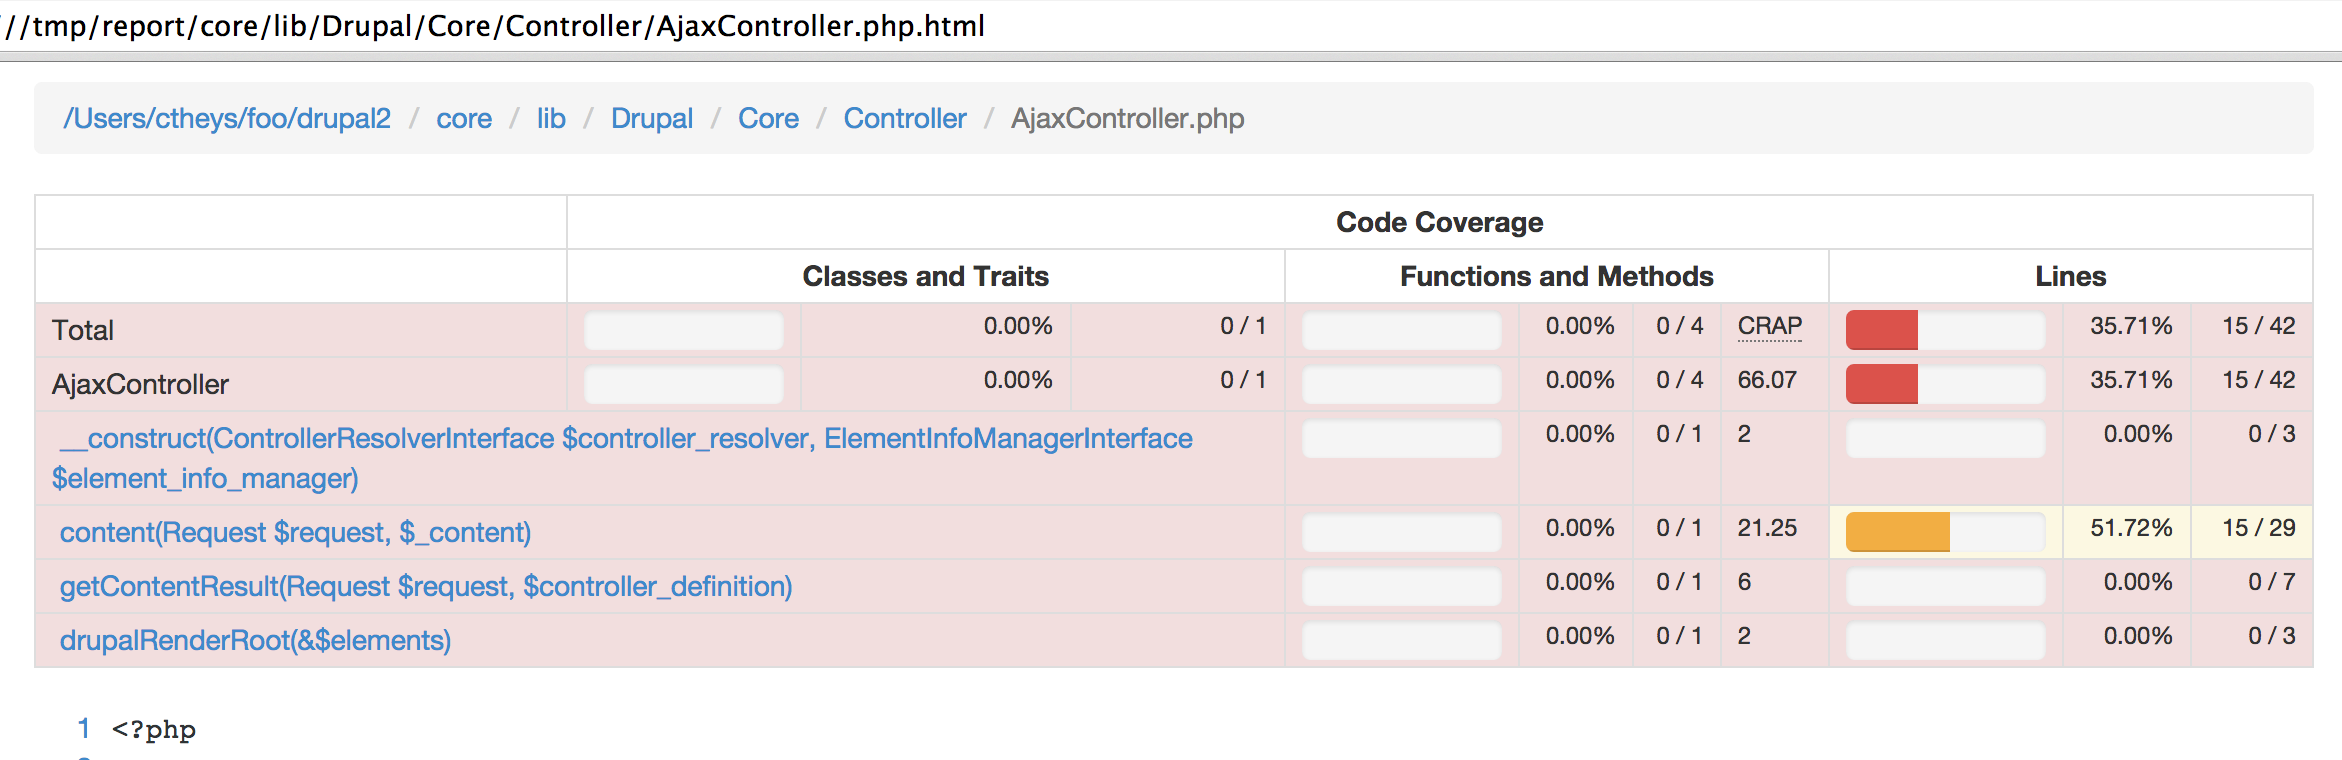Open the lib breadcrumb link
This screenshot has width=2342, height=760.
[x=551, y=119]
